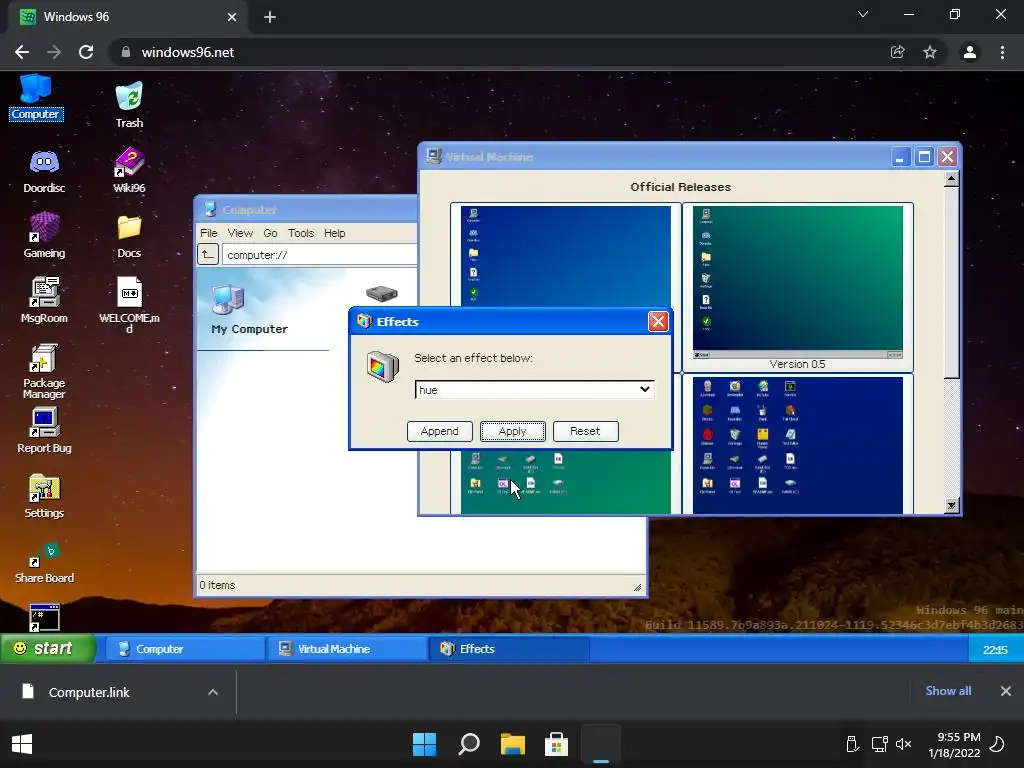The width and height of the screenshot is (1024, 768).
Task: Click the muted volume tray icon
Action: [904, 744]
